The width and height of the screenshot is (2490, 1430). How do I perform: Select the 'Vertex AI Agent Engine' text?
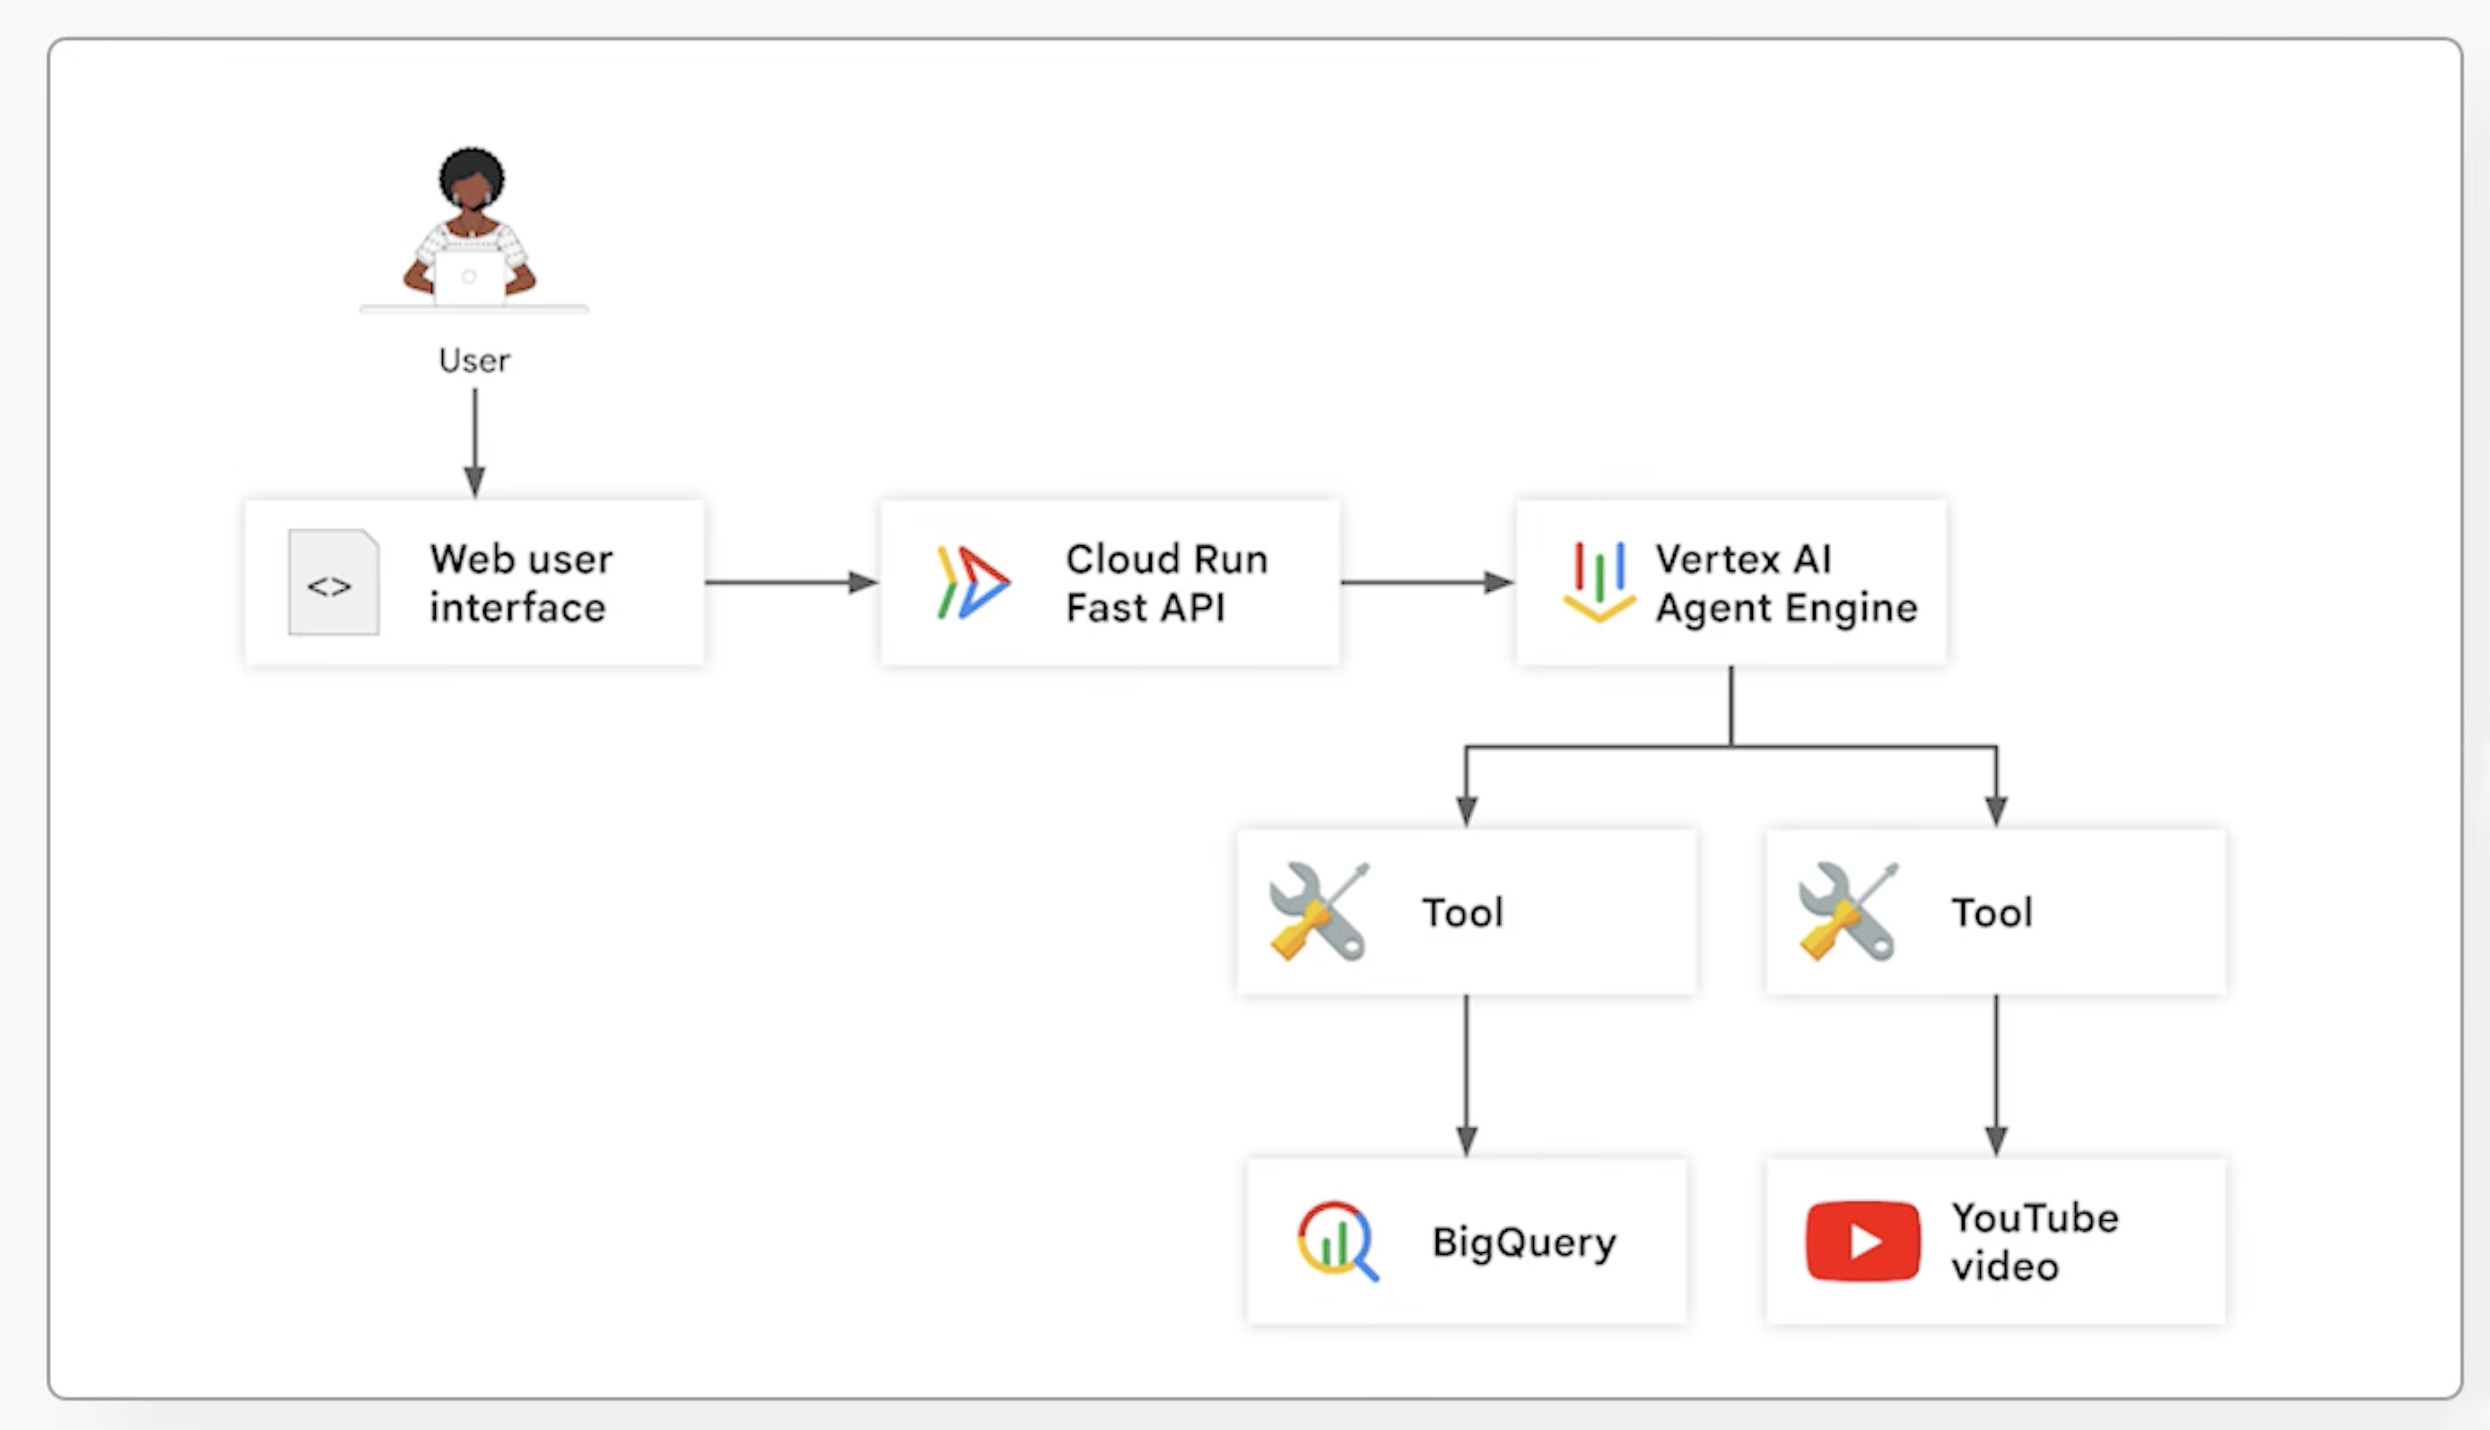click(x=1785, y=583)
